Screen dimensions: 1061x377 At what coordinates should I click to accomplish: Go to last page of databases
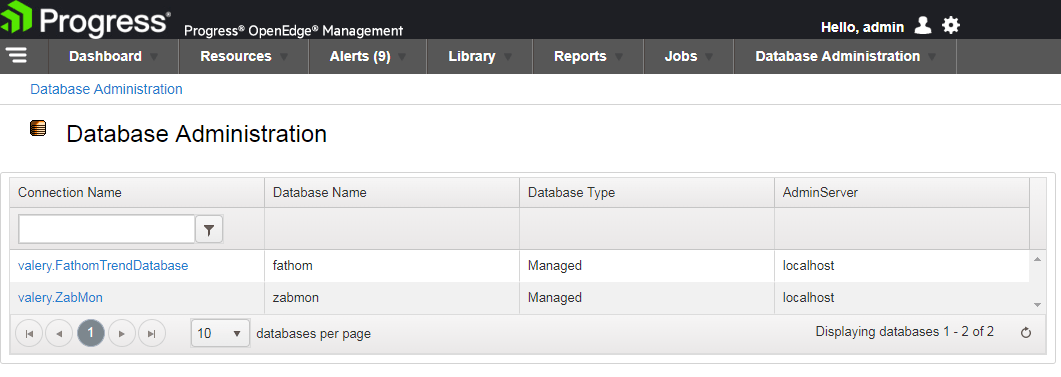pyautogui.click(x=152, y=333)
